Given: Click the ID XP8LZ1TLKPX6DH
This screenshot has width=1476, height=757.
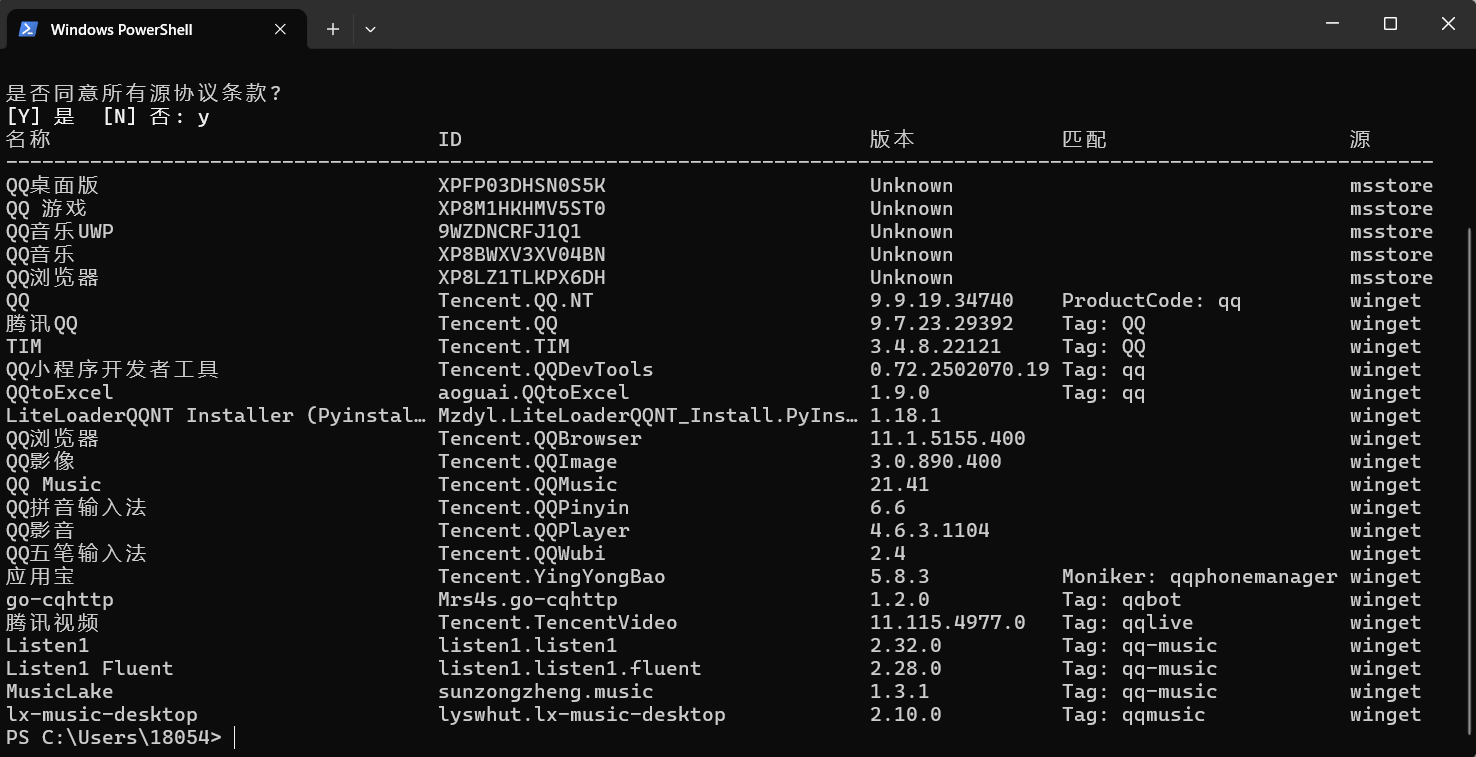Looking at the screenshot, I should [522, 277].
